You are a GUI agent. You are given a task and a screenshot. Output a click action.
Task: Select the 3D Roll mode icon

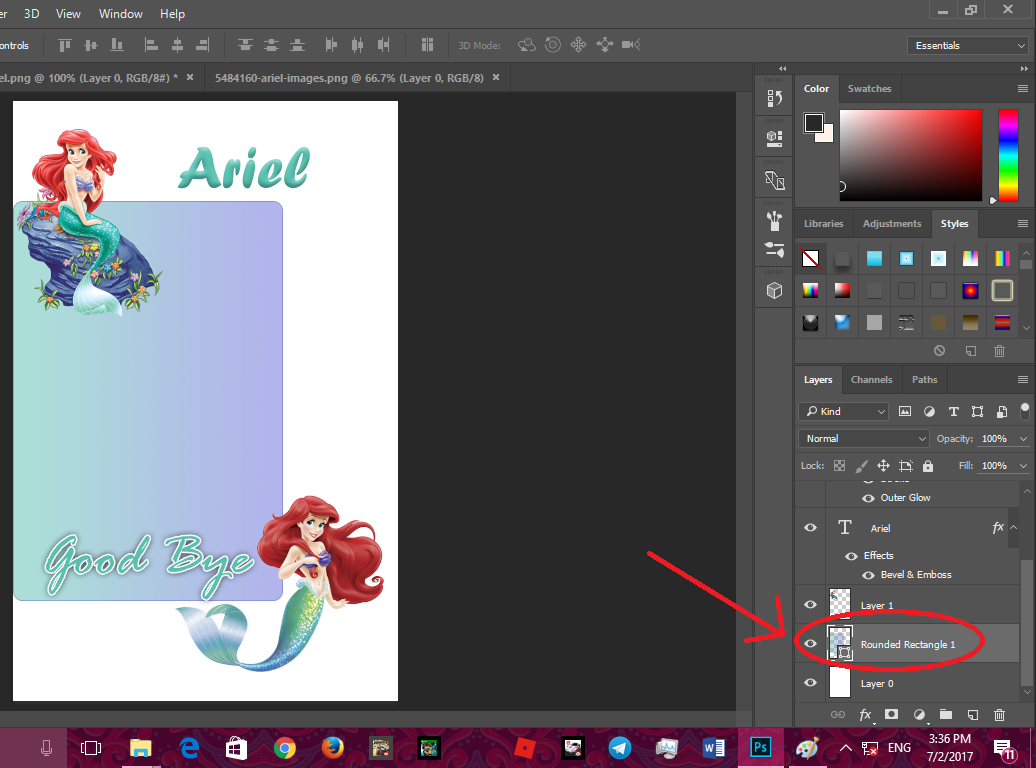[x=553, y=45]
